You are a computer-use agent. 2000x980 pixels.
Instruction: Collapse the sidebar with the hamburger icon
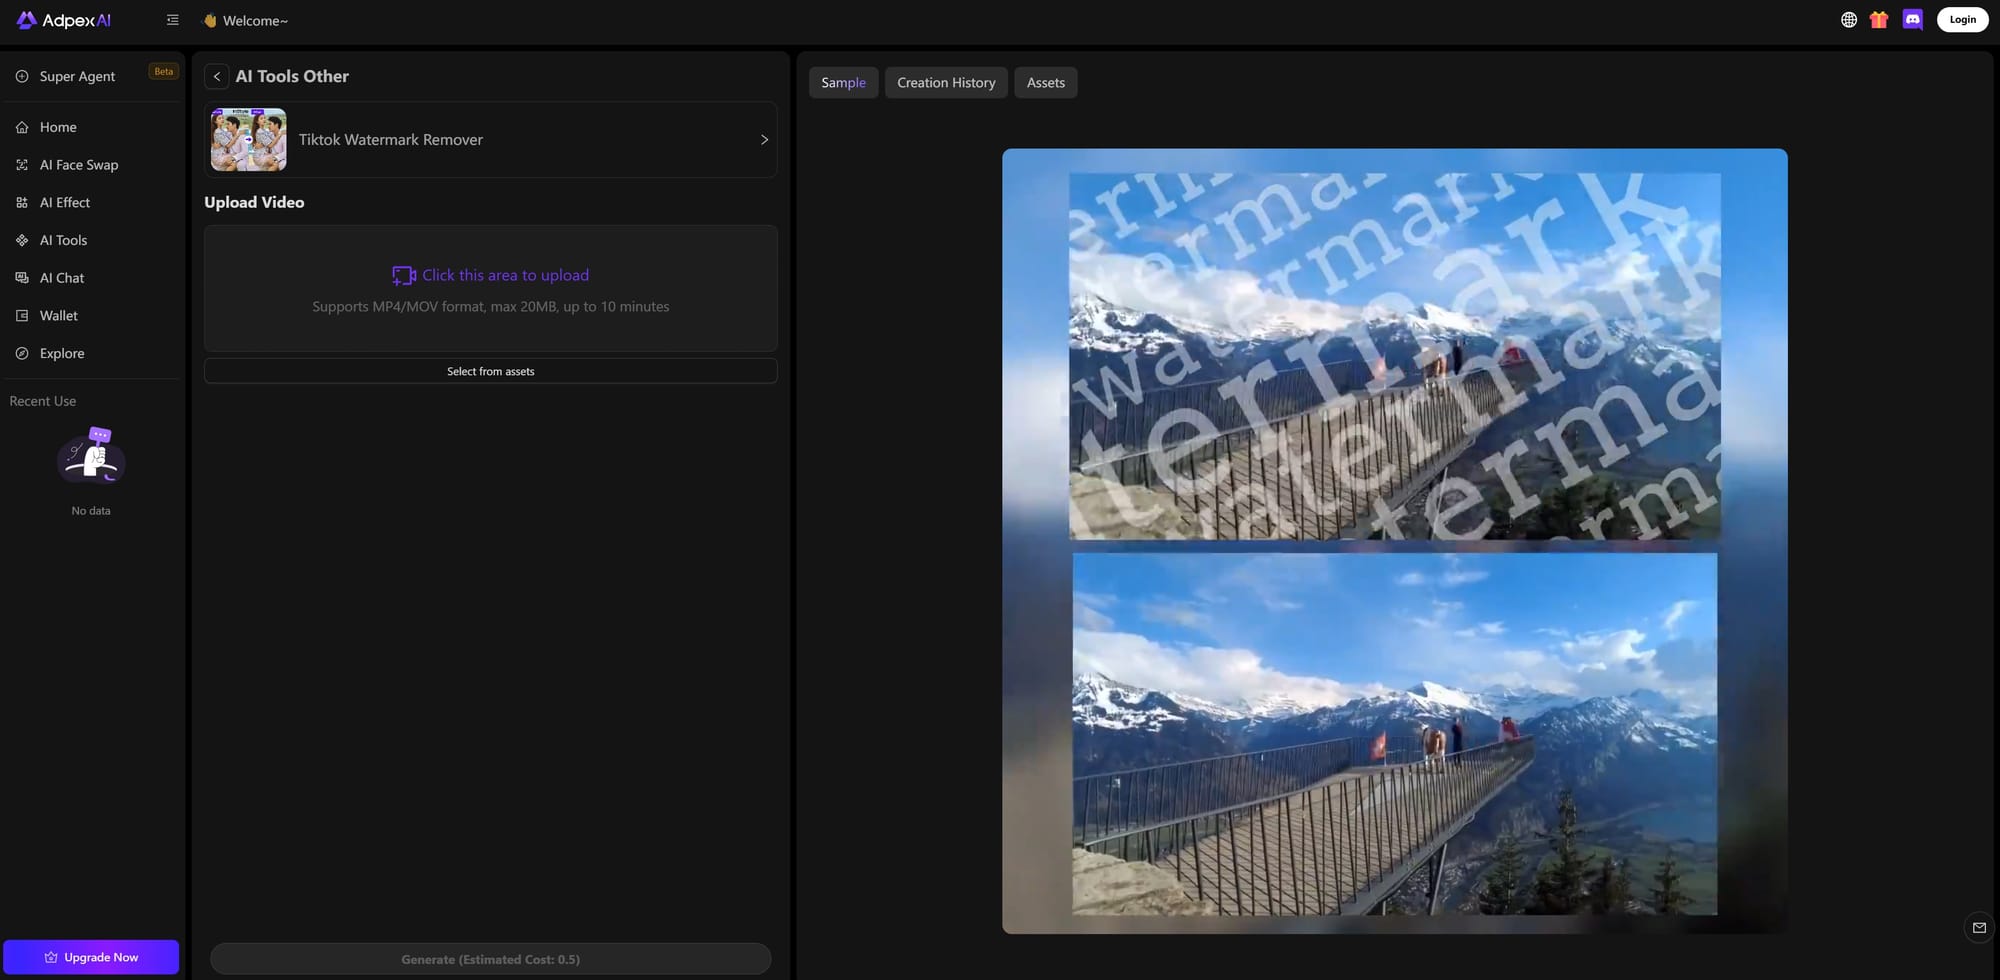[172, 19]
